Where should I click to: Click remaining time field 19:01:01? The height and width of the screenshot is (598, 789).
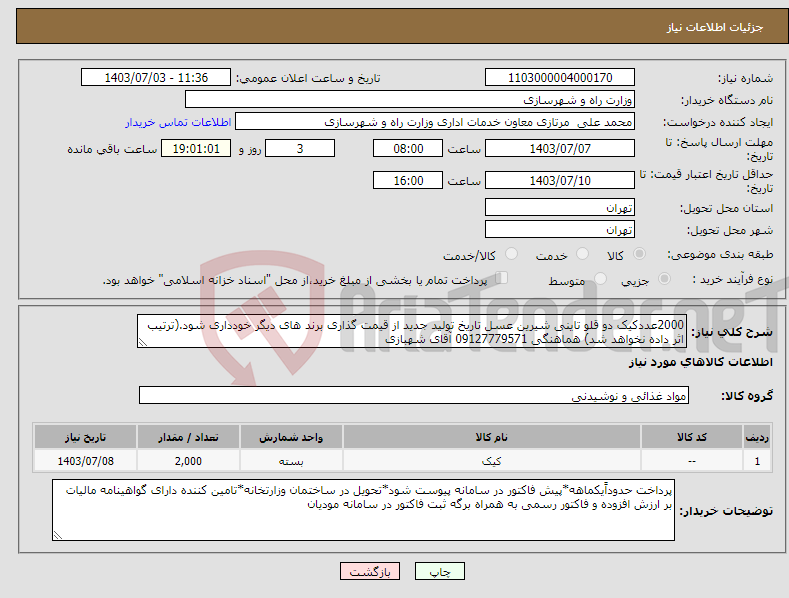pyautogui.click(x=196, y=148)
